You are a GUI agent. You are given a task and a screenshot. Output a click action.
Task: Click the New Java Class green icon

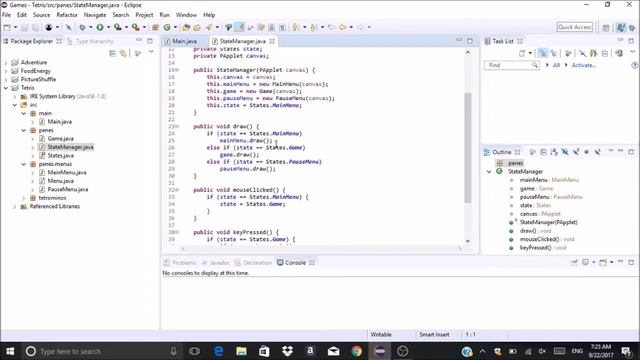(x=167, y=27)
